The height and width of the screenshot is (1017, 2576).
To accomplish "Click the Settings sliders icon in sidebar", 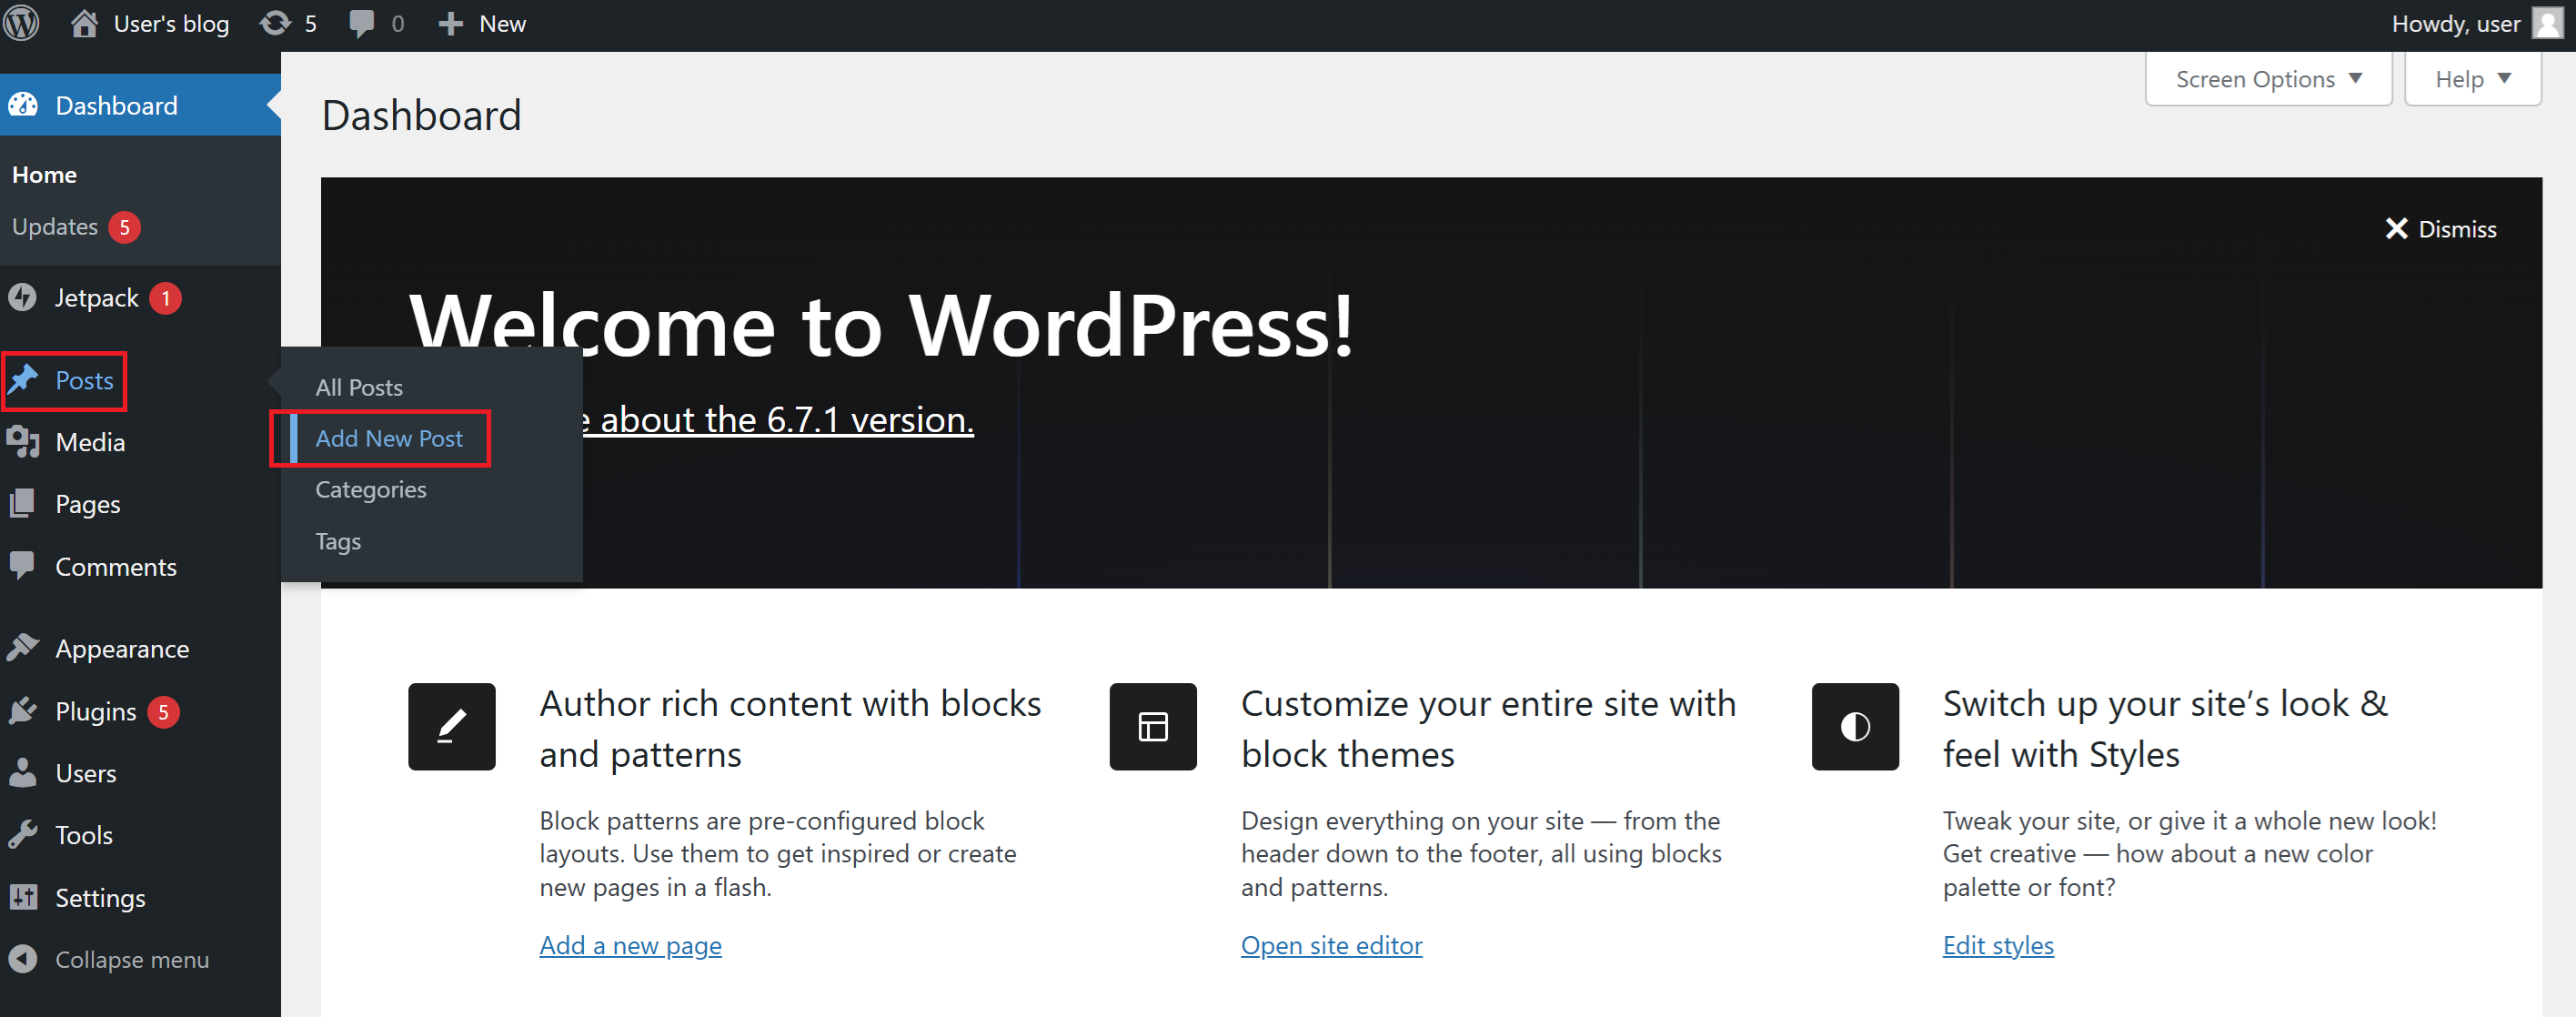I will (23, 898).
